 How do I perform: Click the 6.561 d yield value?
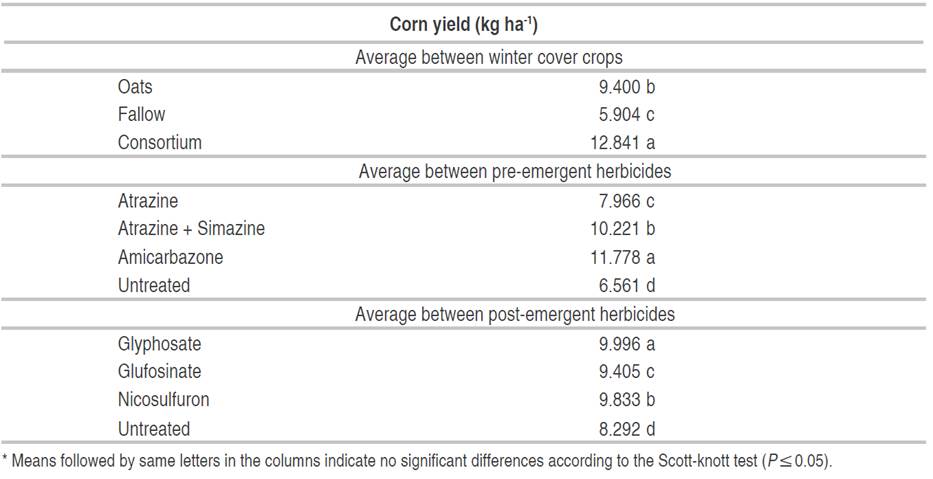pyautogui.click(x=627, y=285)
